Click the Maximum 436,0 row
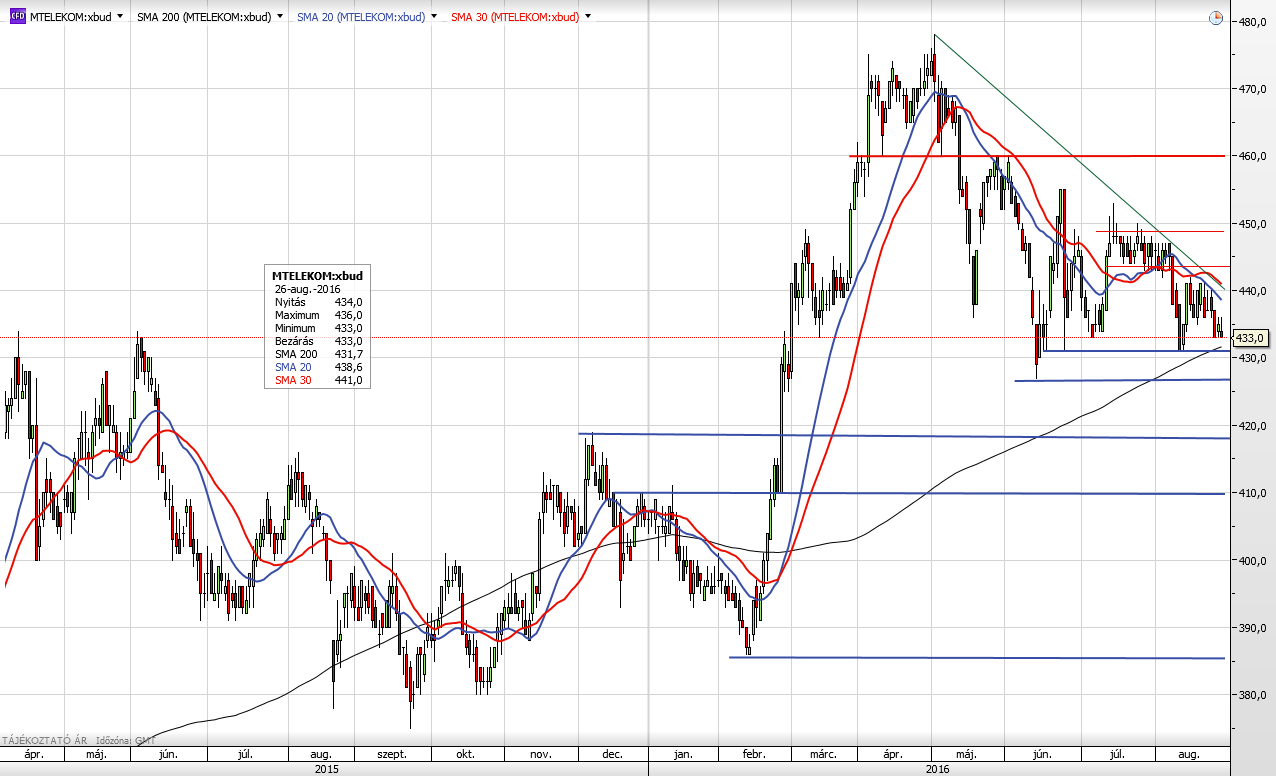 coord(317,315)
